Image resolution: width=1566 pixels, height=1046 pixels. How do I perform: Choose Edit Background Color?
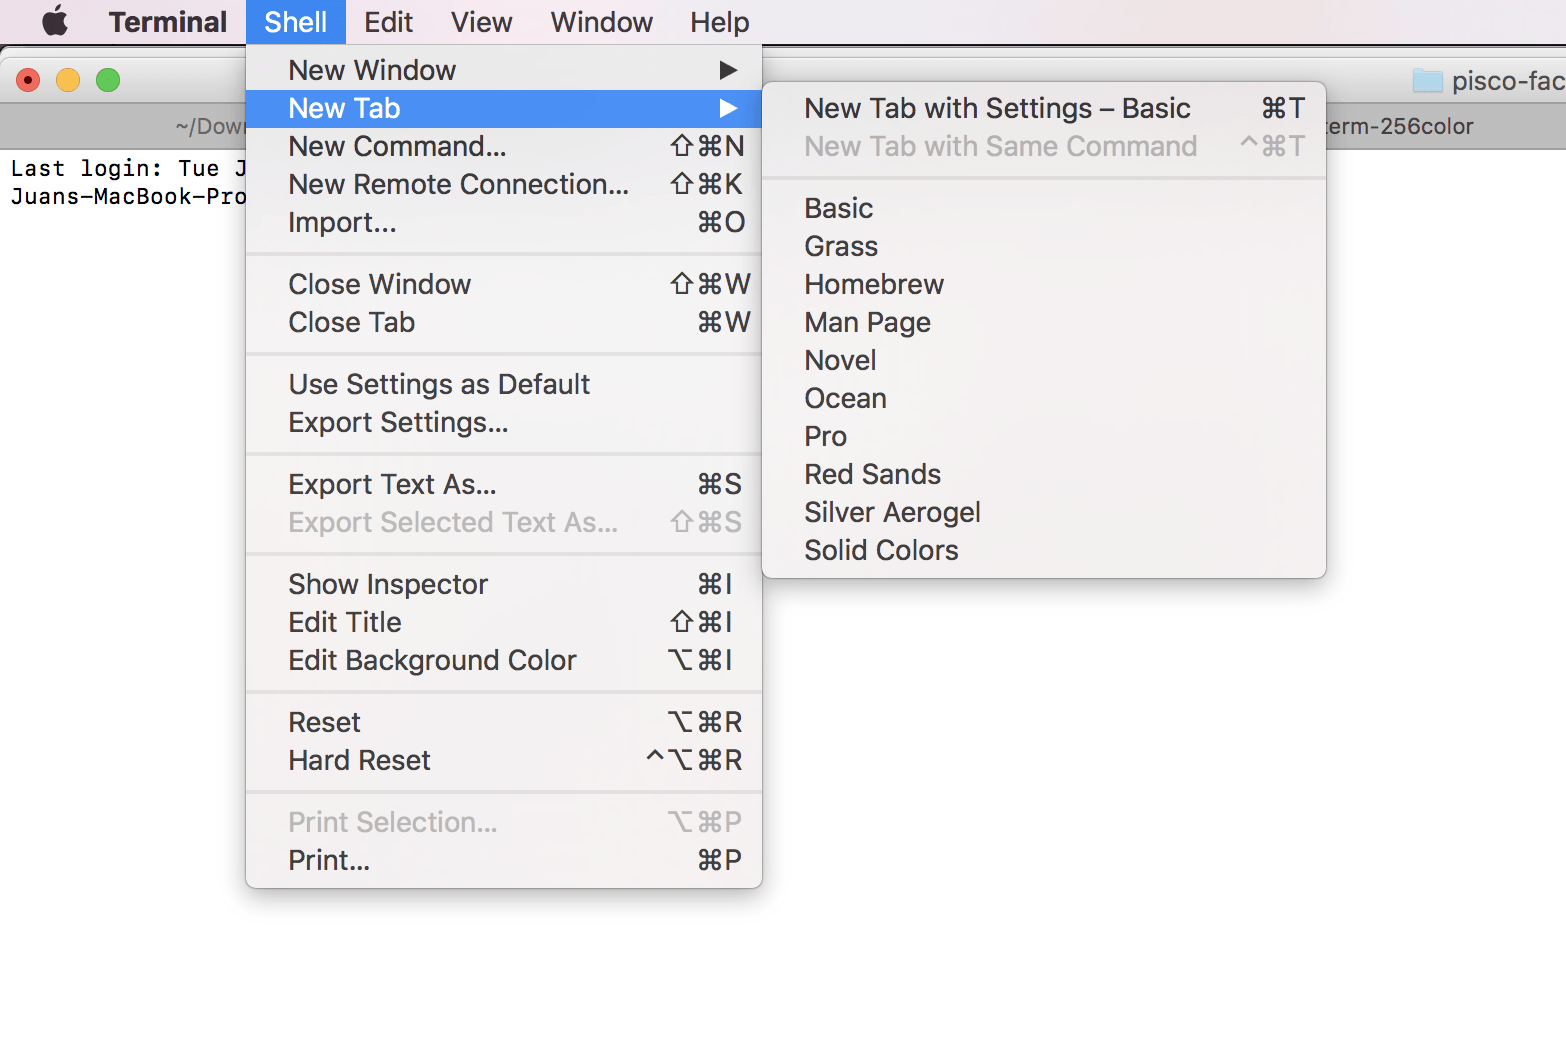tap(504, 660)
